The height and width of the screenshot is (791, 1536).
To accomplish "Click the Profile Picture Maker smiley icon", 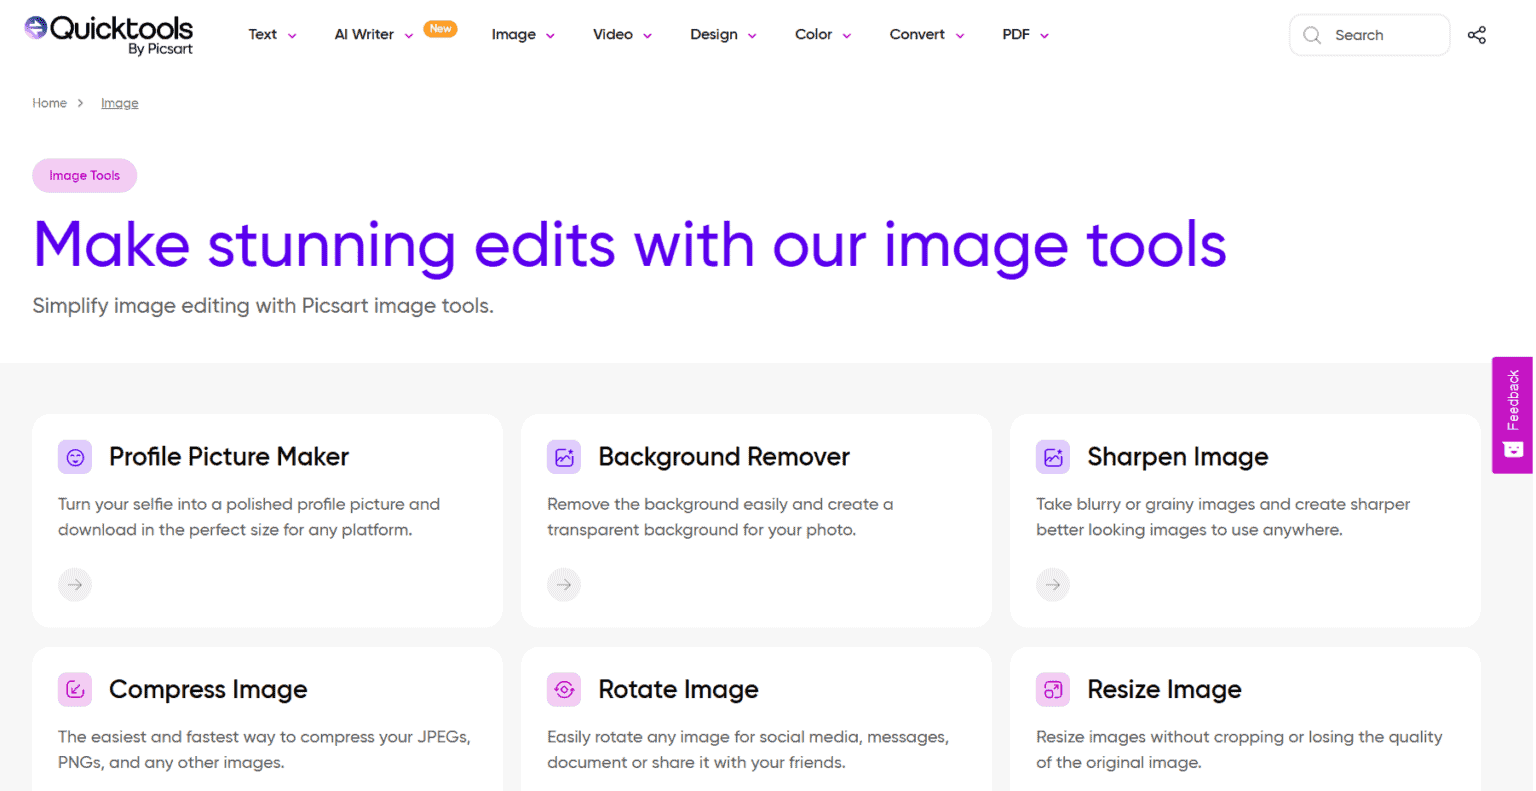I will (x=75, y=457).
